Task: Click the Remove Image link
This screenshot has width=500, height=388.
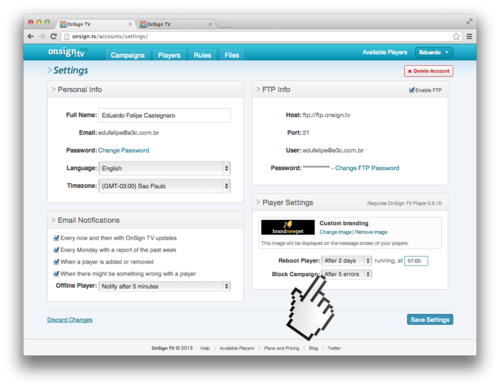Action: (x=371, y=232)
